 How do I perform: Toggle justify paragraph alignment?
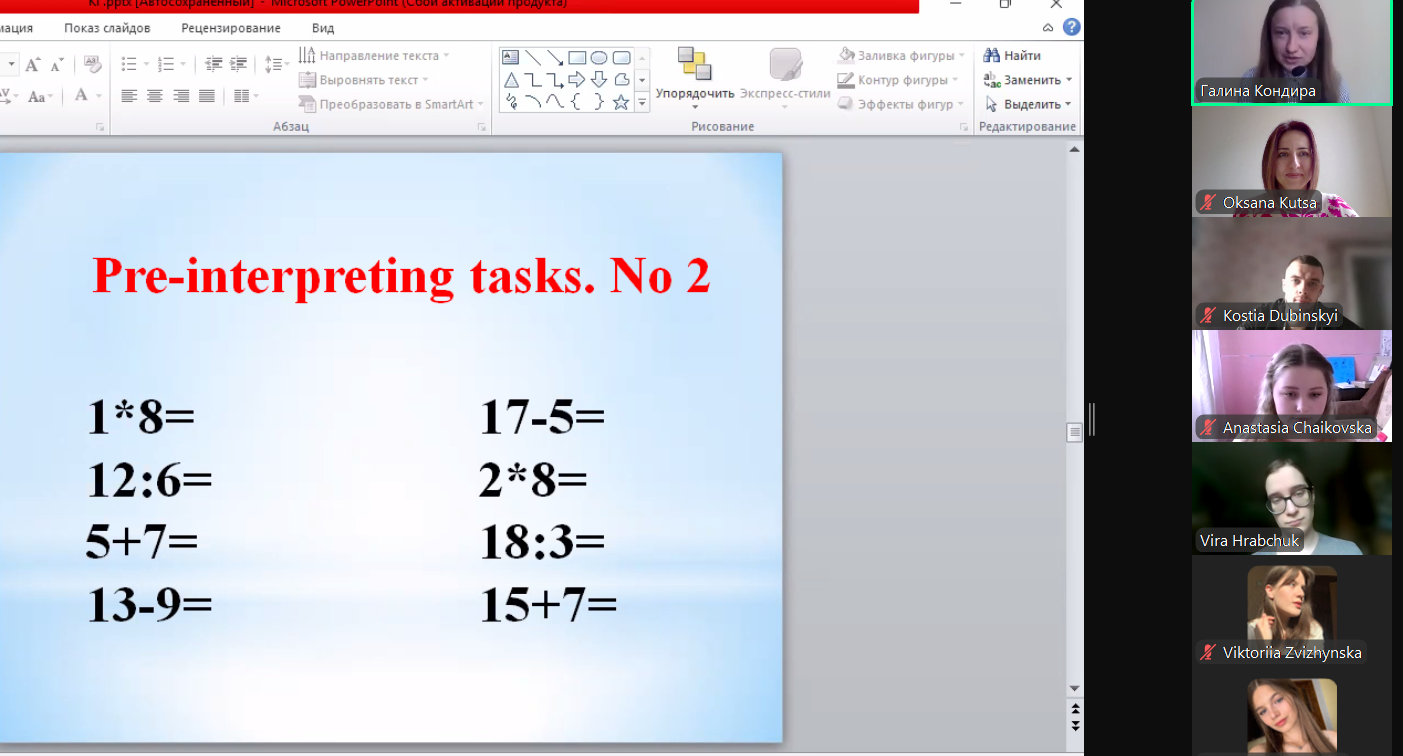point(207,96)
